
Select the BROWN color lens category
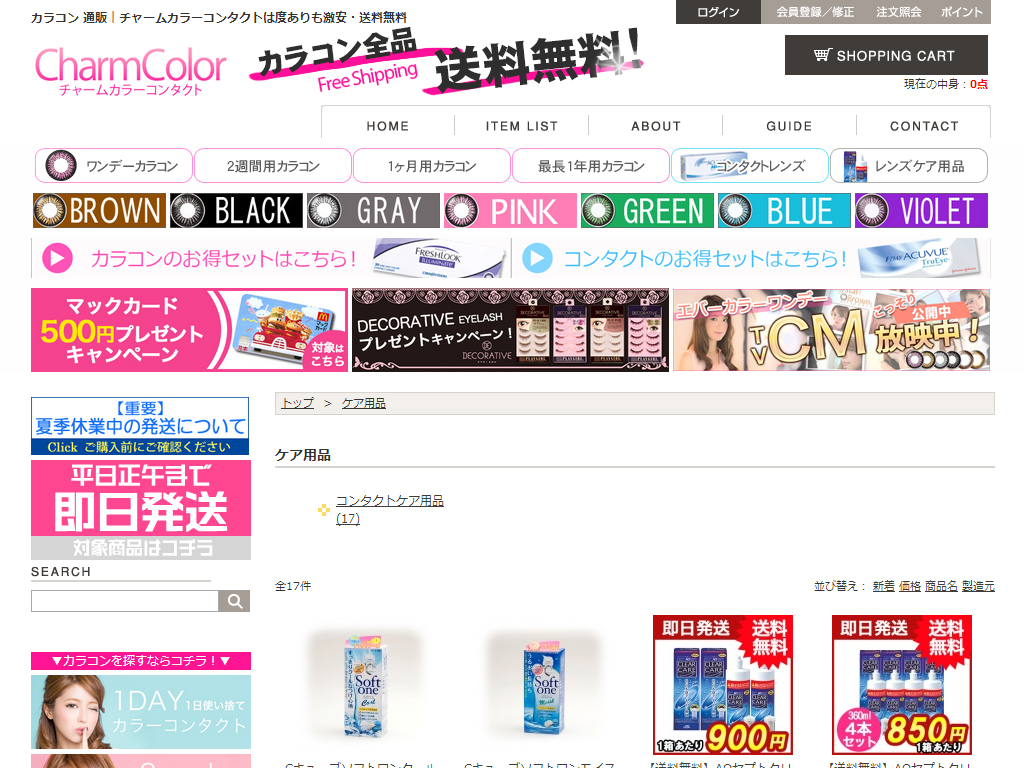[99, 211]
